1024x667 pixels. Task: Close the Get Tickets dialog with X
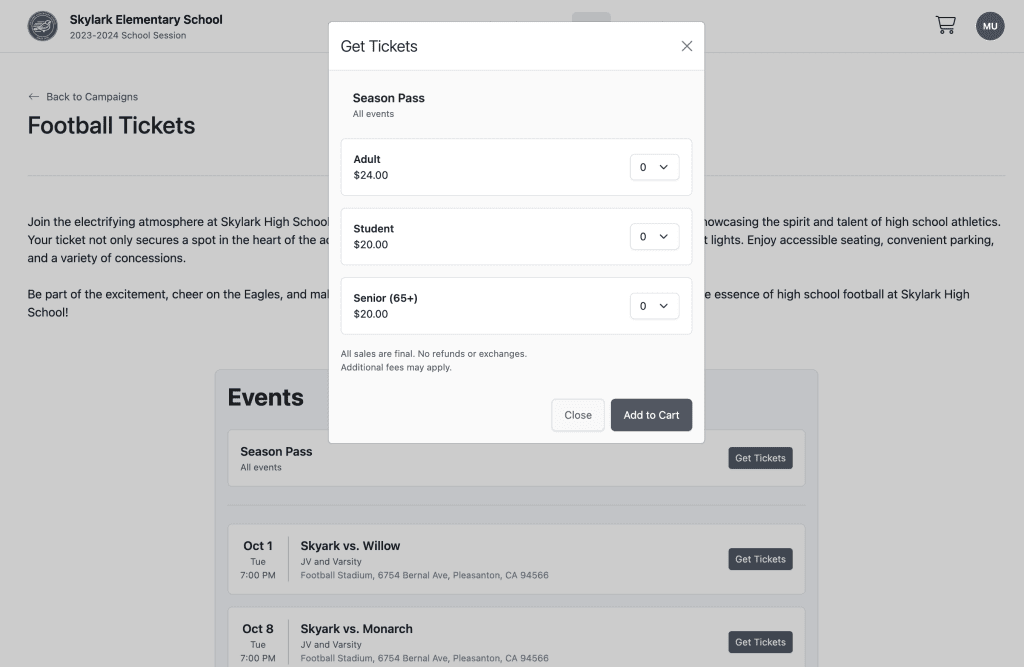coord(686,46)
